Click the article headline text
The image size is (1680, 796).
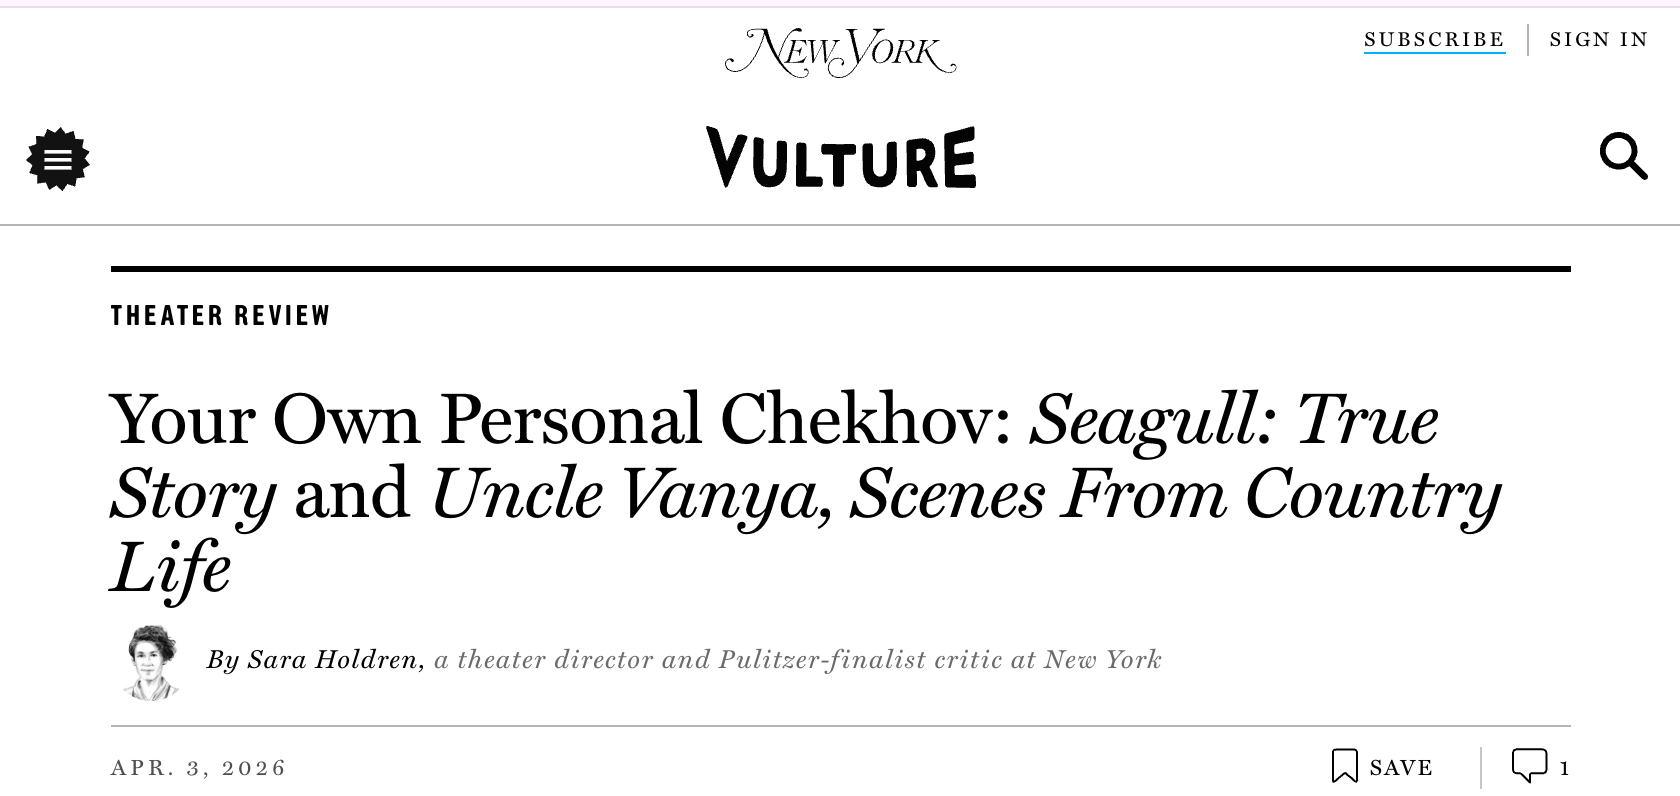(806, 492)
